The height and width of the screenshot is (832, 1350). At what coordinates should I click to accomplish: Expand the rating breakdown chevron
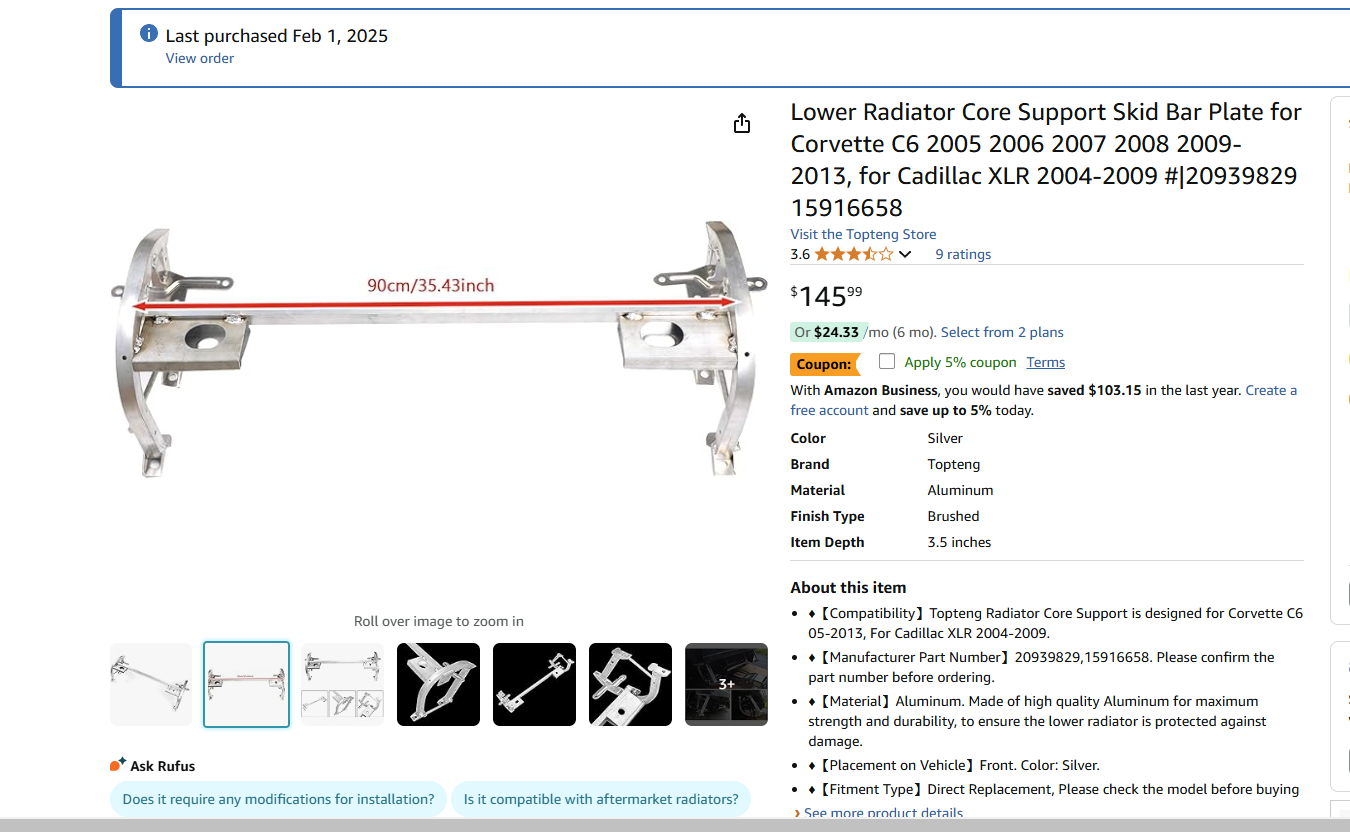pyautogui.click(x=905, y=254)
